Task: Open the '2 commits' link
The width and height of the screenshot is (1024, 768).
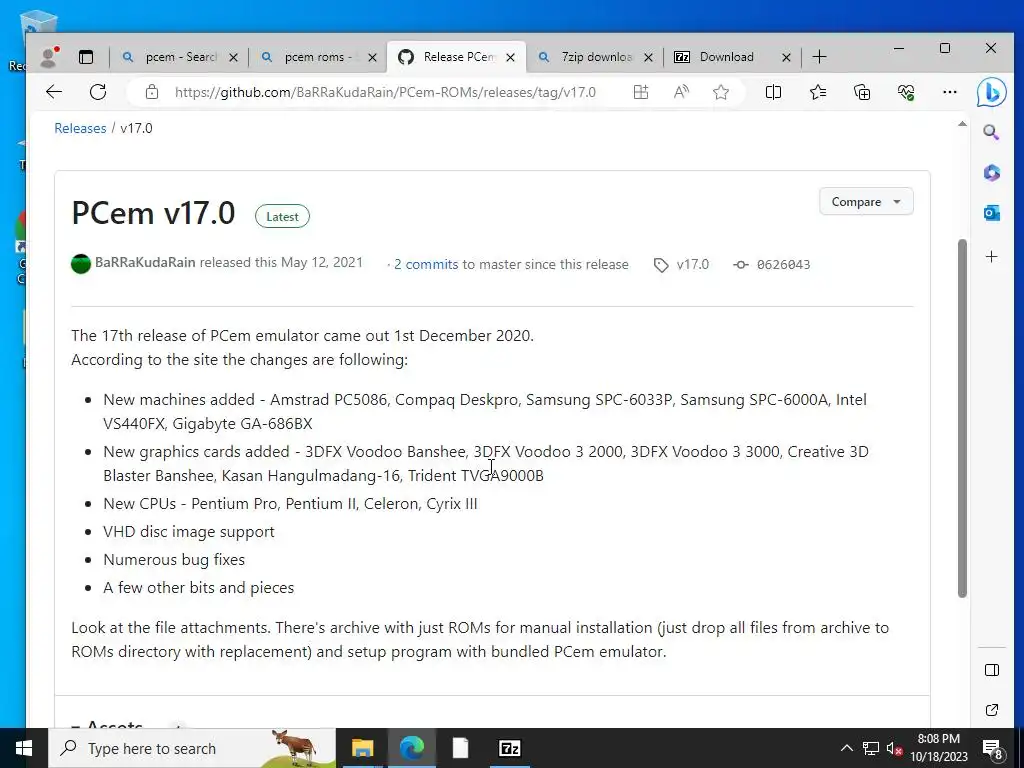Action: pos(426,264)
